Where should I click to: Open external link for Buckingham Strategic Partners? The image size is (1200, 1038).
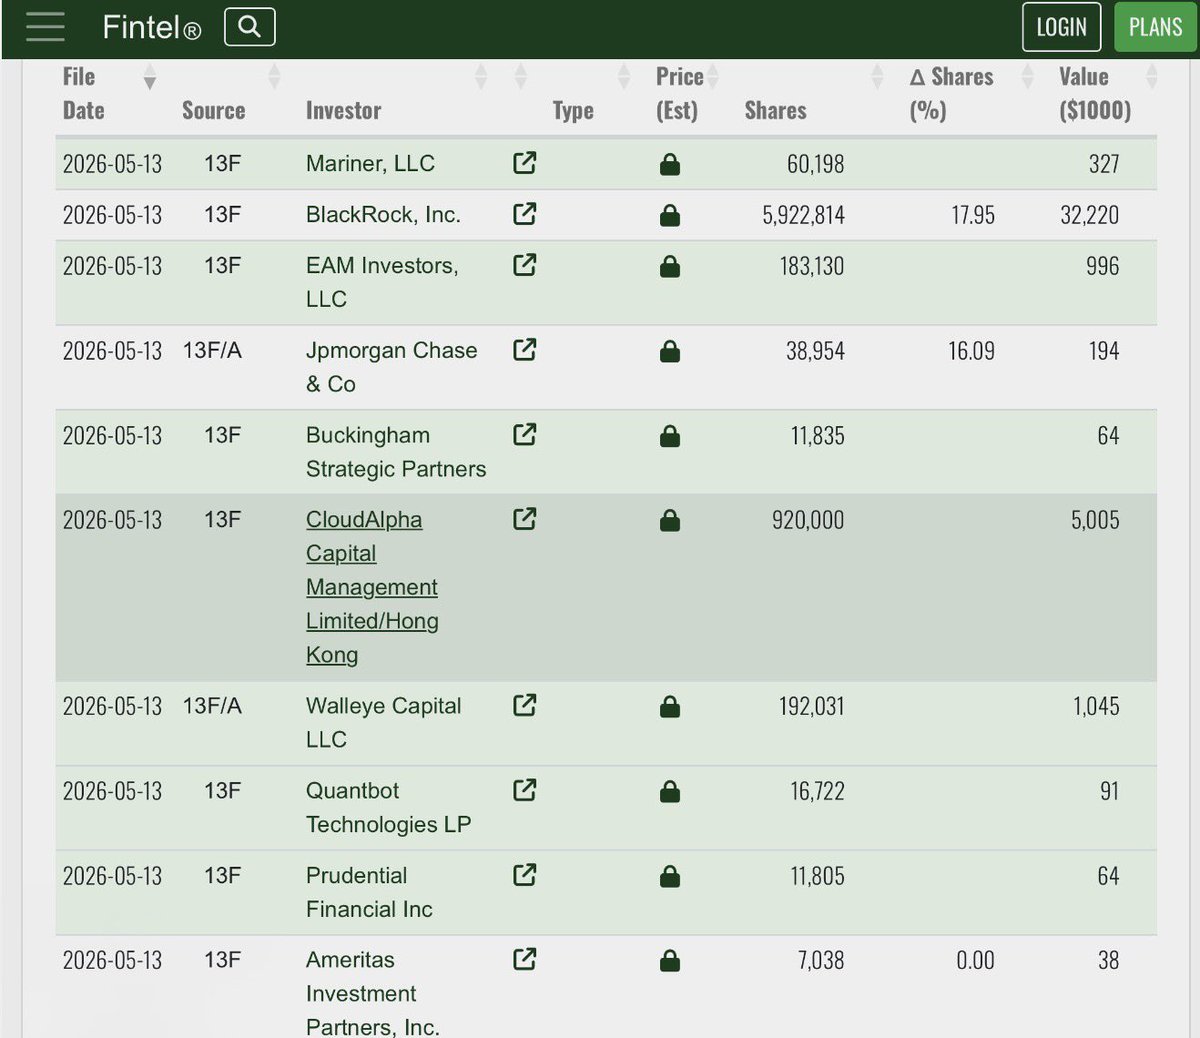(525, 434)
